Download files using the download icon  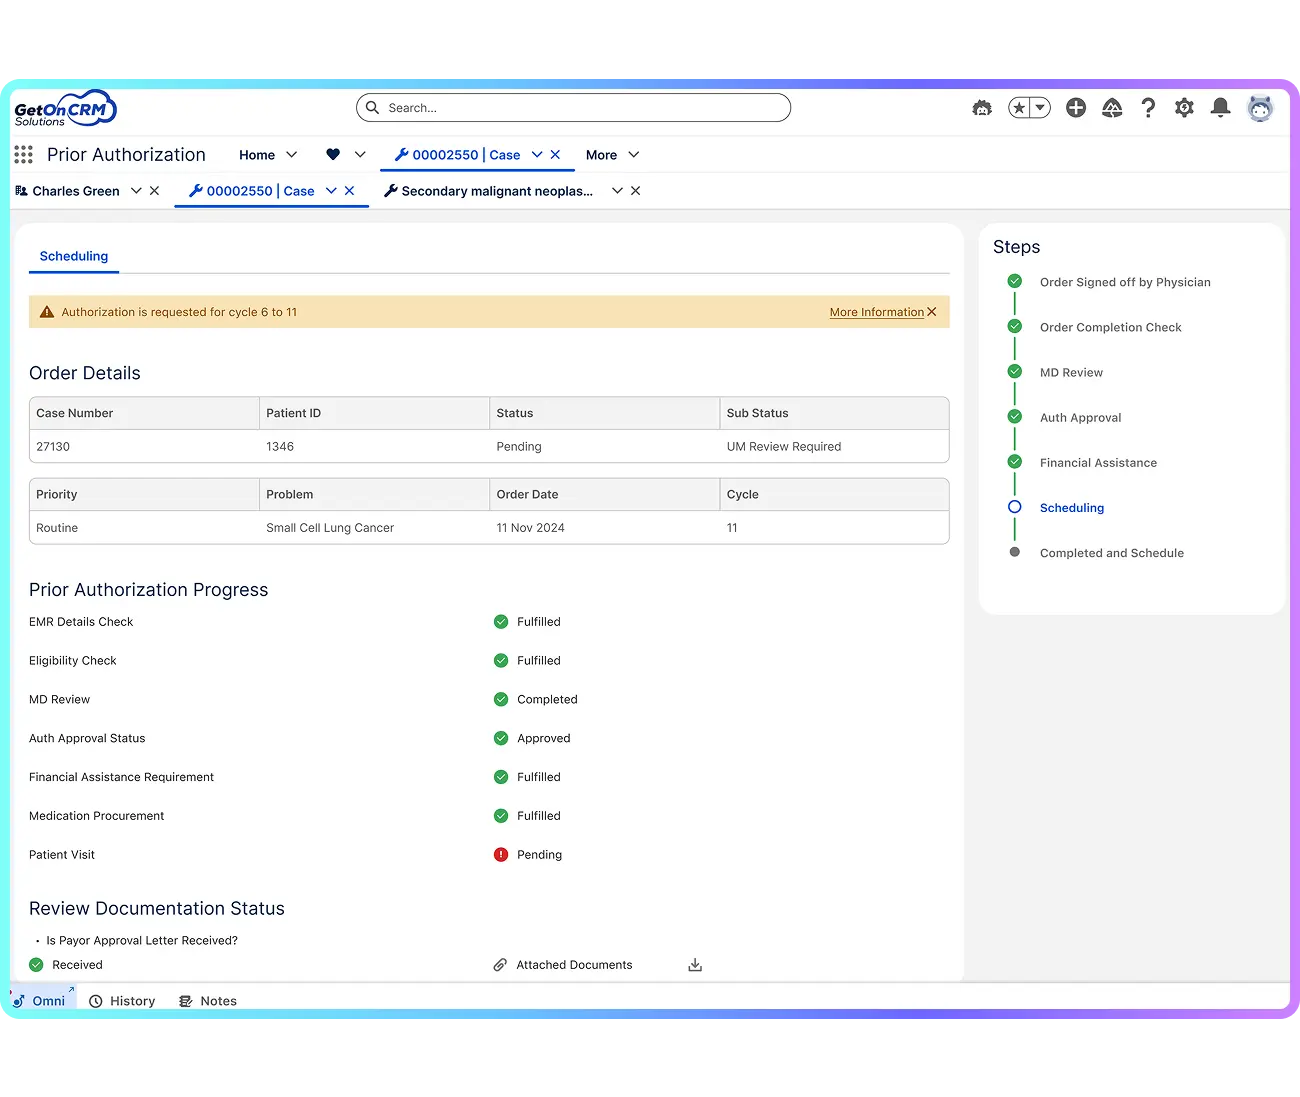coord(694,964)
